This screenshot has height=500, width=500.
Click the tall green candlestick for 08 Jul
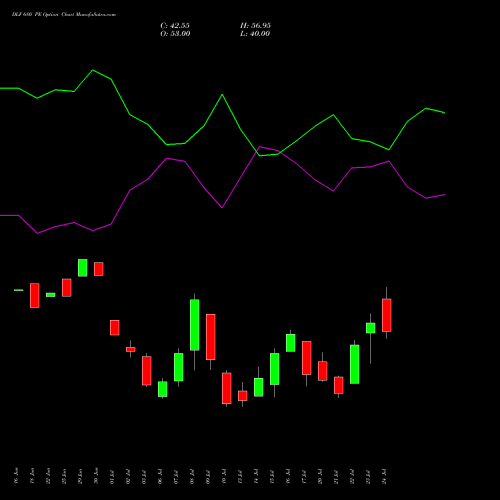tap(195, 325)
